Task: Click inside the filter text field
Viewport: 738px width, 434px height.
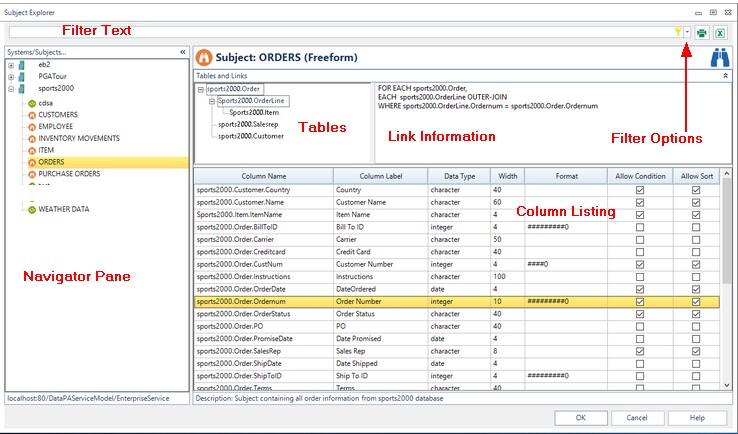Action: [x=340, y=33]
